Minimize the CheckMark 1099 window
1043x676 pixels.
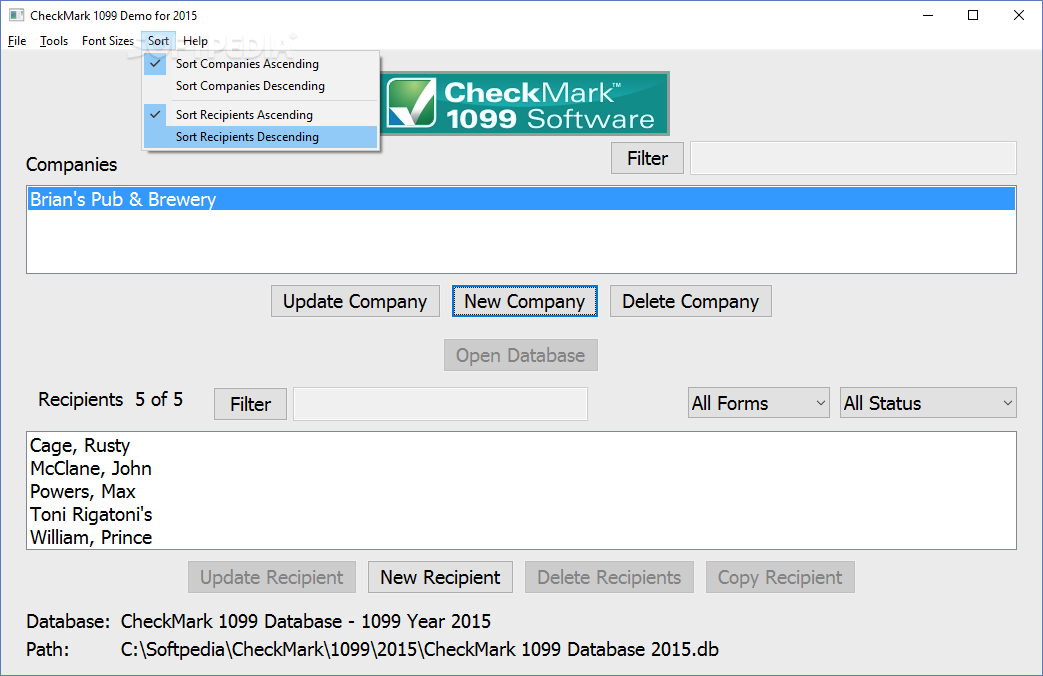pyautogui.click(x=928, y=15)
